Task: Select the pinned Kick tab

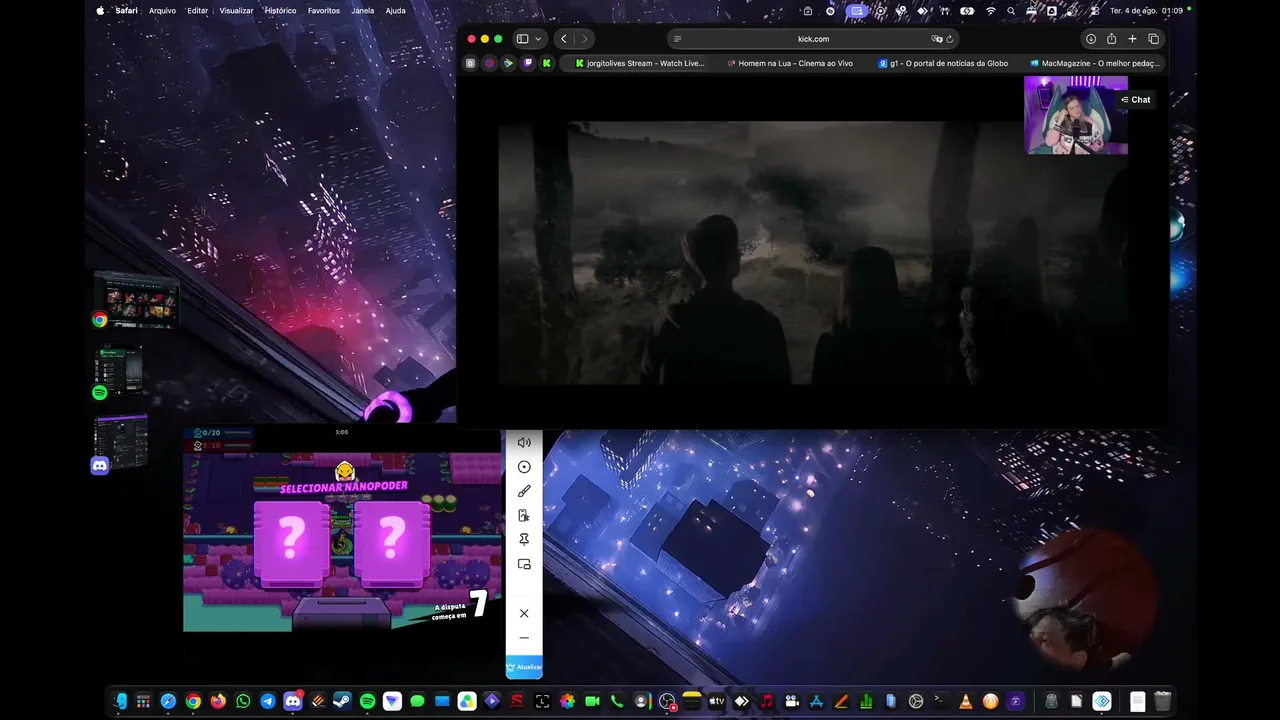Action: pyautogui.click(x=547, y=63)
